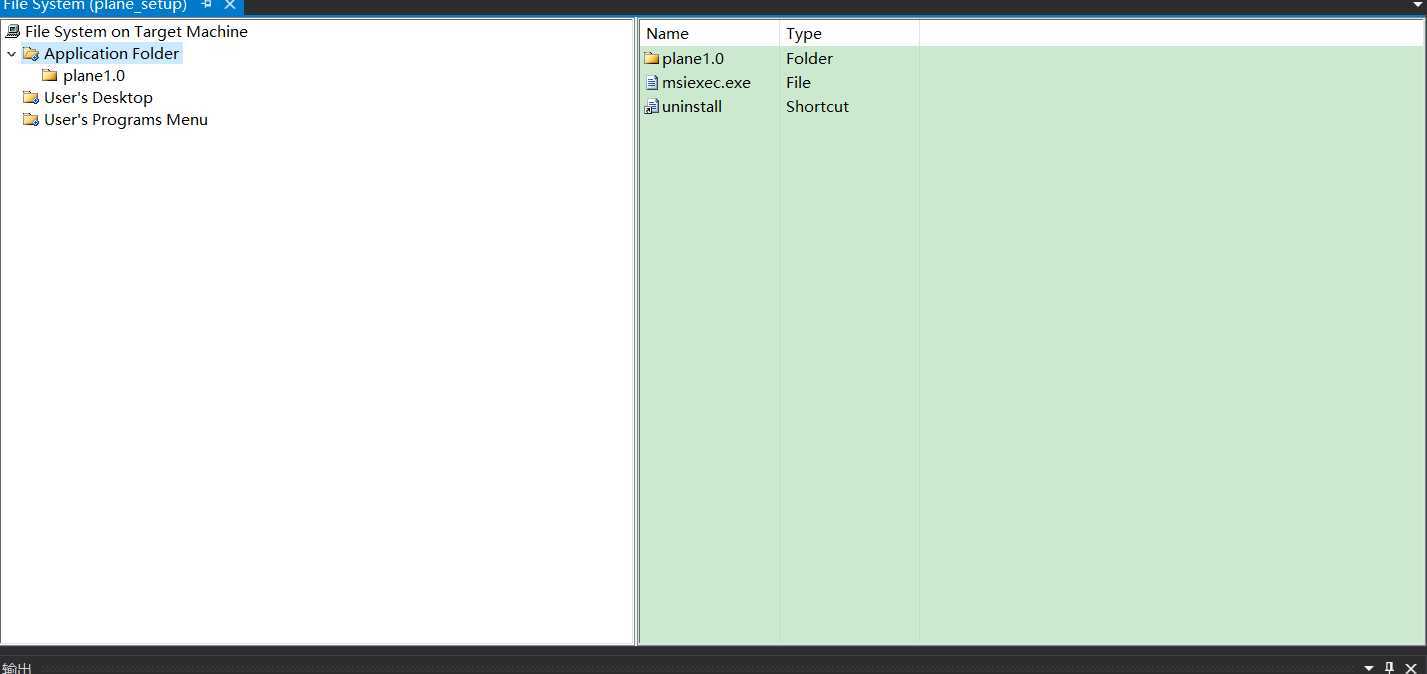Switch to File System (plane_setup) tab

click(95, 5)
